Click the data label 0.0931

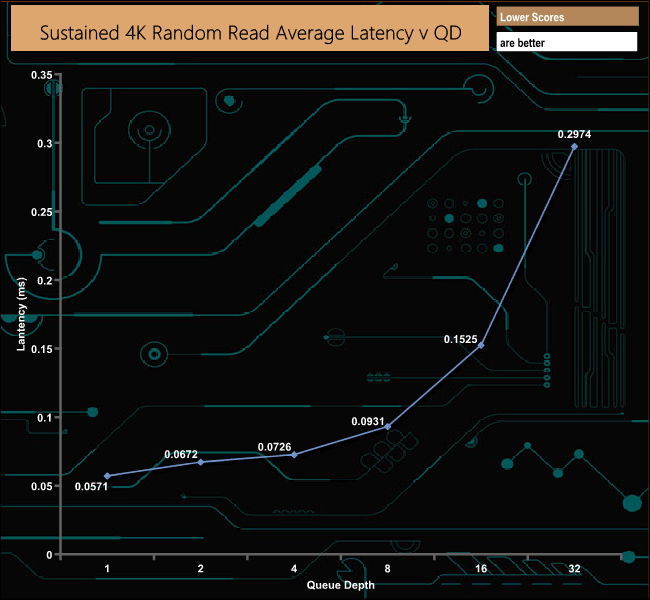click(x=368, y=422)
